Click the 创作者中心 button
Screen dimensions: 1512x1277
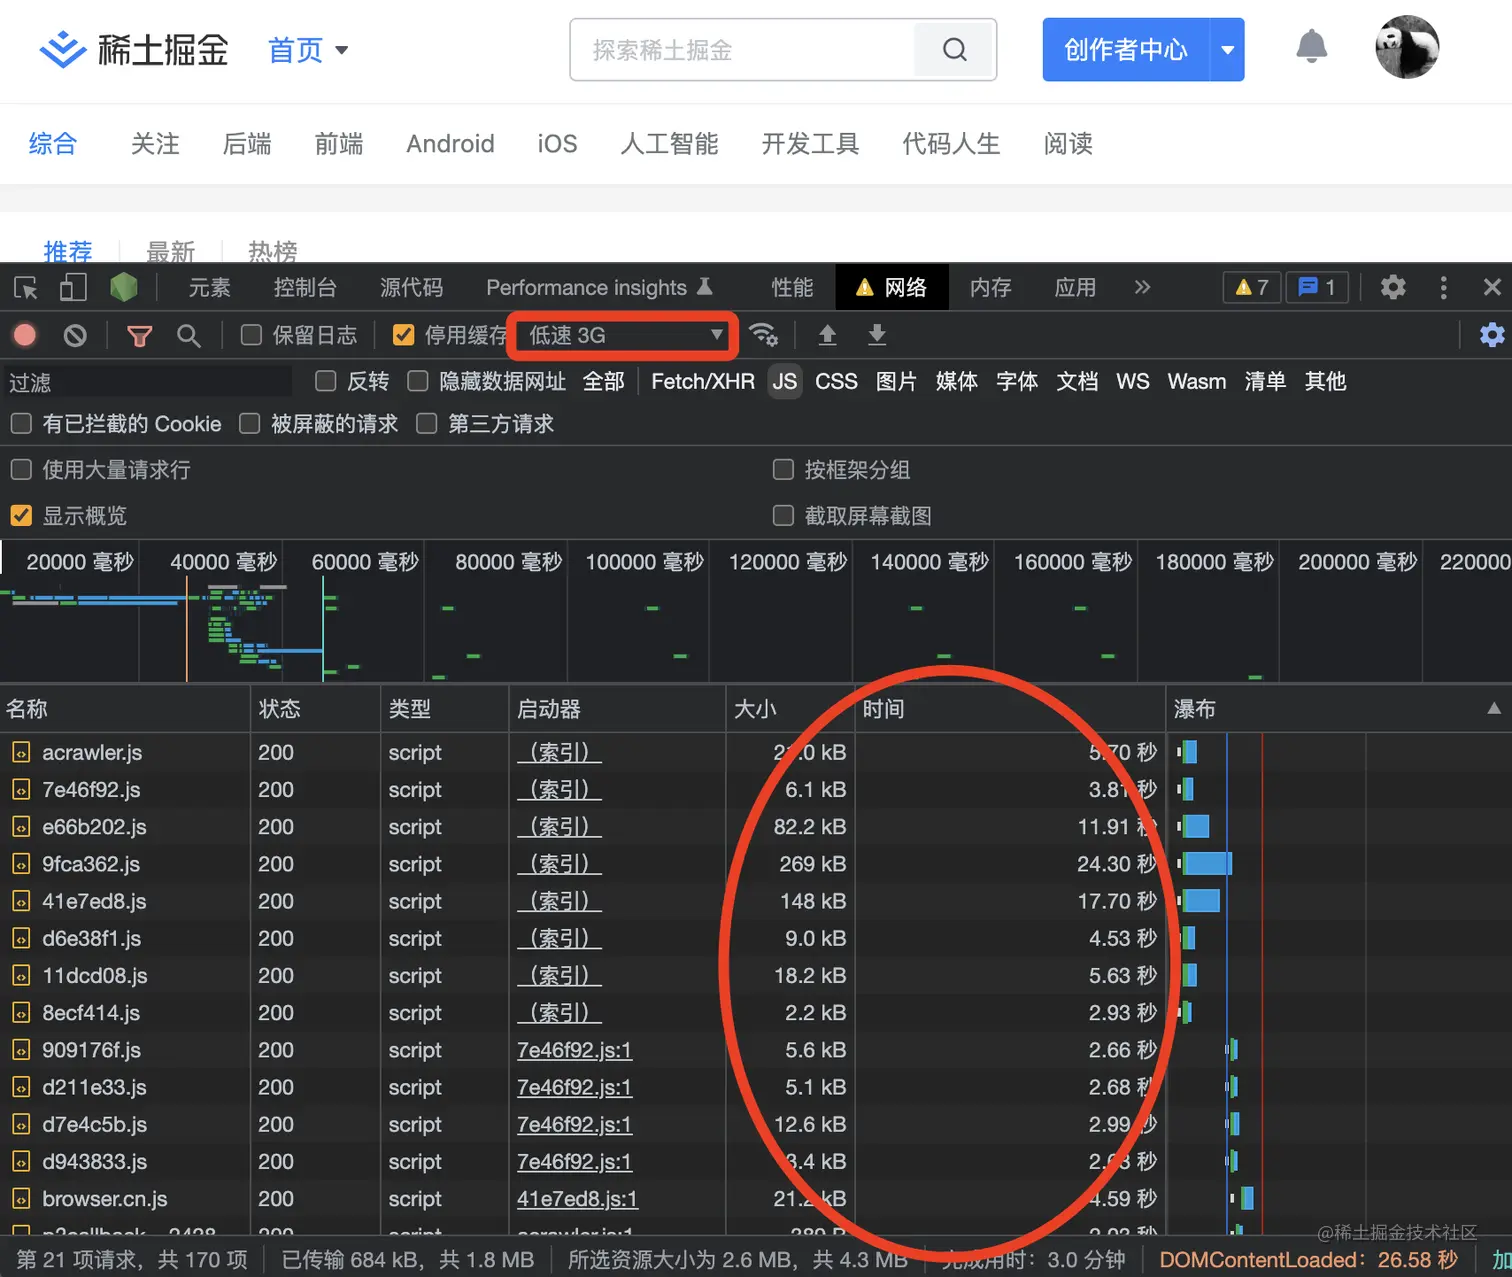[x=1126, y=49]
